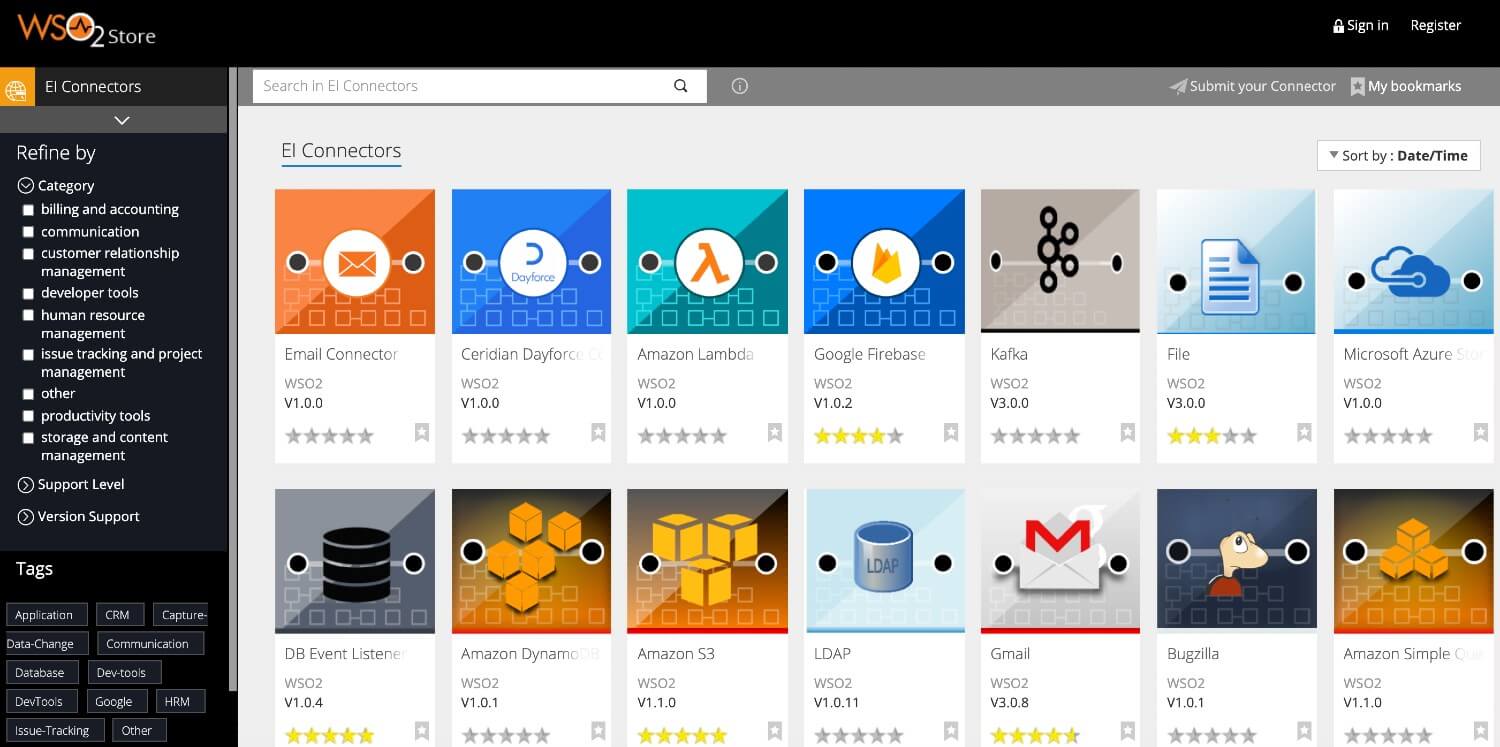Check developer tools category
1500x747 pixels.
28,293
